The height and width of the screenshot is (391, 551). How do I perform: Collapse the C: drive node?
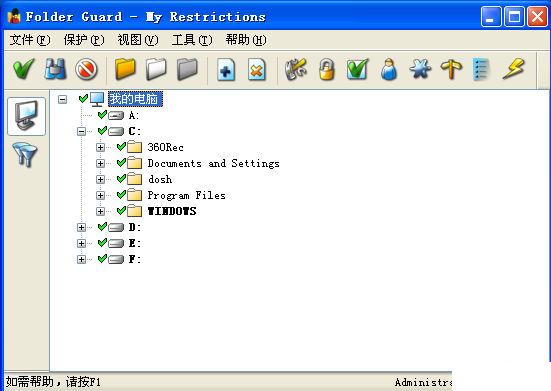tap(82, 131)
